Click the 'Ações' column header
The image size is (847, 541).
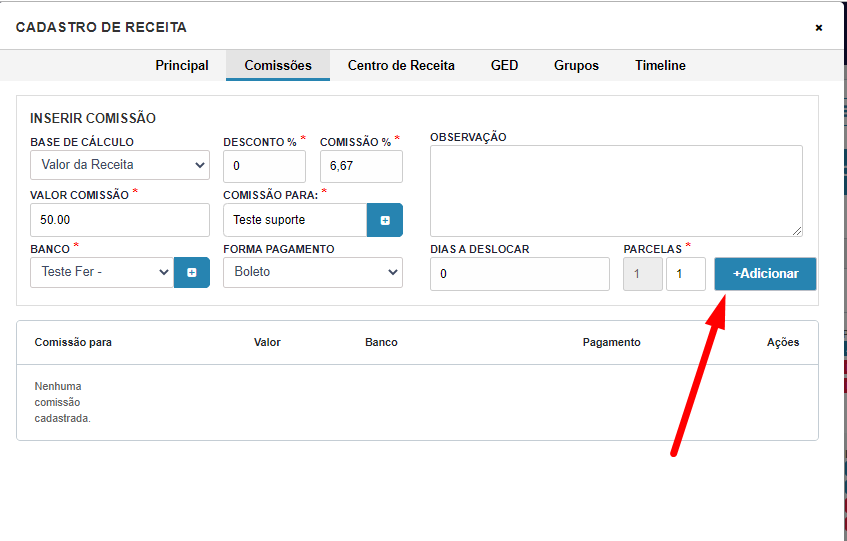[x=783, y=342]
